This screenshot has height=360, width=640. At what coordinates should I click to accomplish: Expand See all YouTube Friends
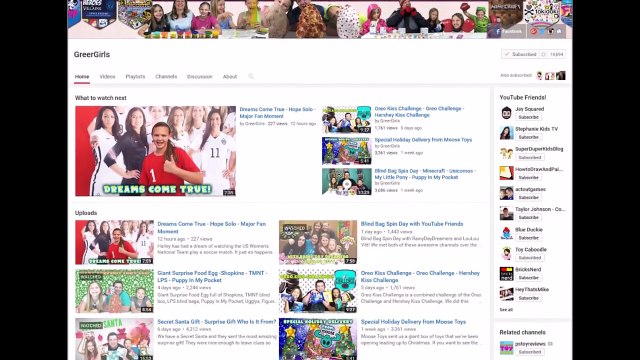click(x=506, y=310)
